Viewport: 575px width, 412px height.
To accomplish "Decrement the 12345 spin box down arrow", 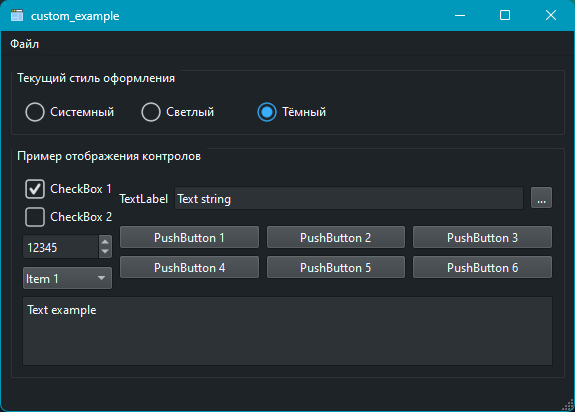I will click(x=105, y=252).
